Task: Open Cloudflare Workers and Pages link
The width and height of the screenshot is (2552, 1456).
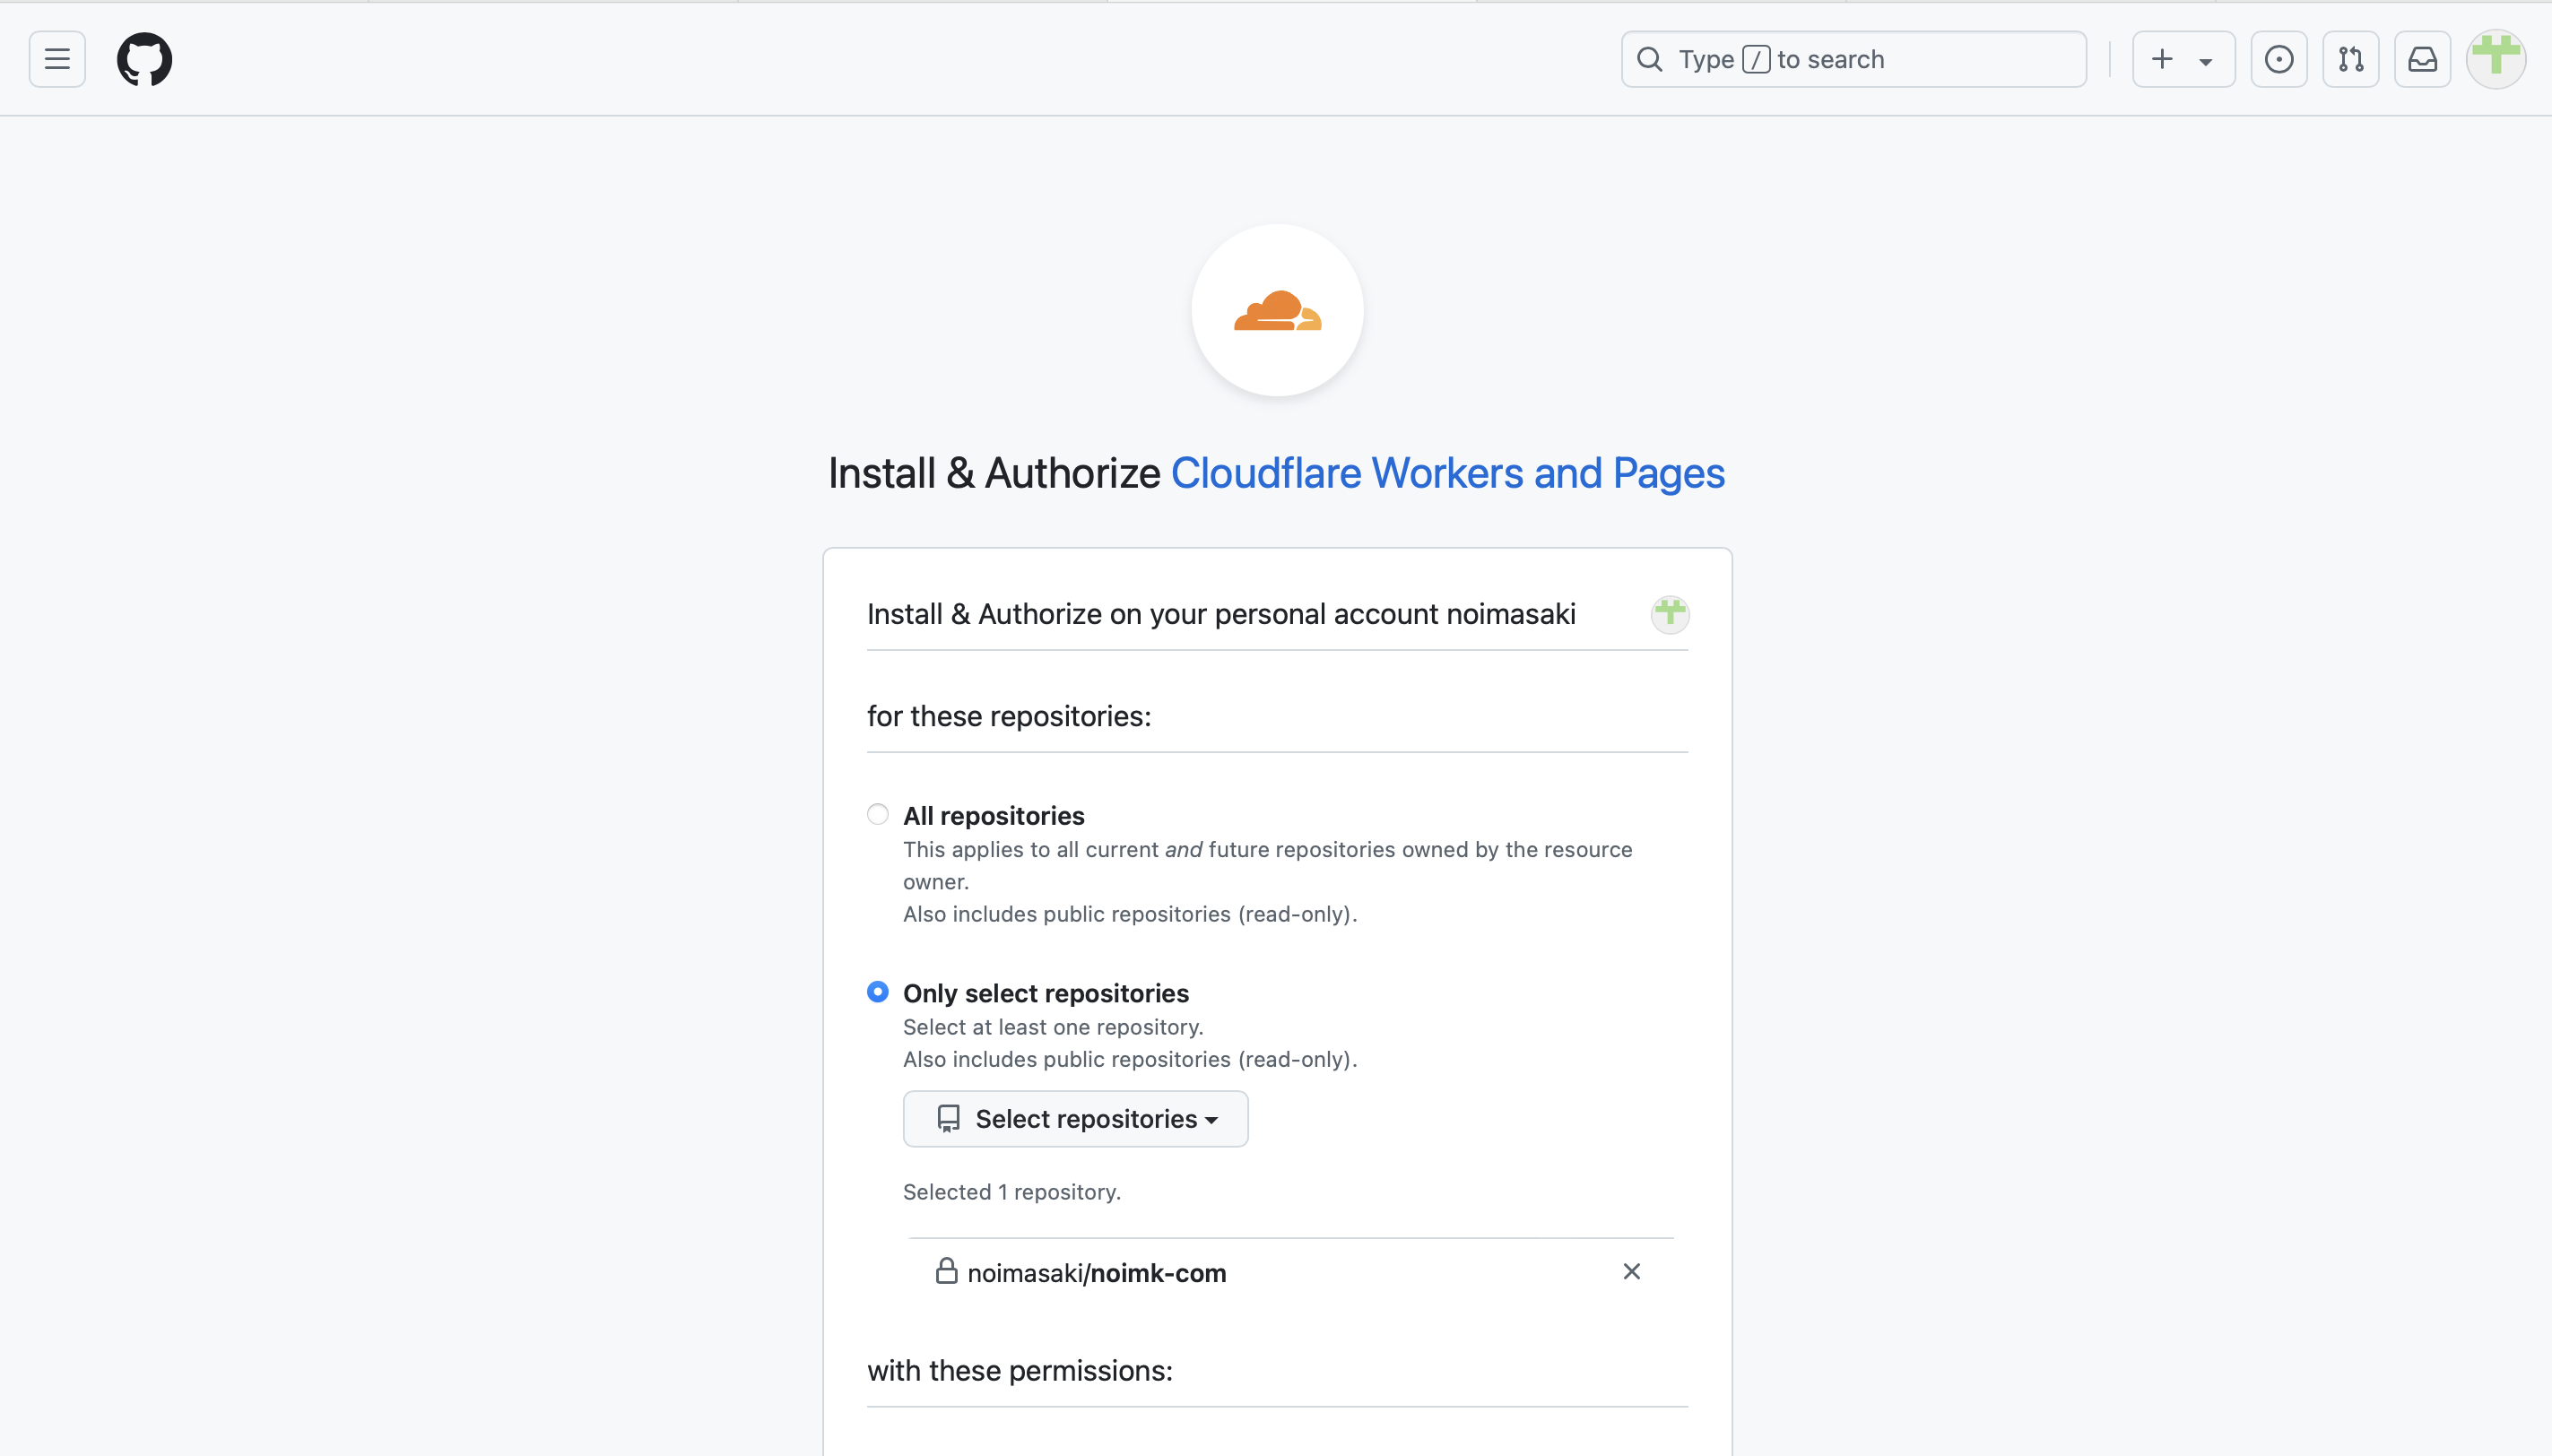Action: tap(1447, 473)
